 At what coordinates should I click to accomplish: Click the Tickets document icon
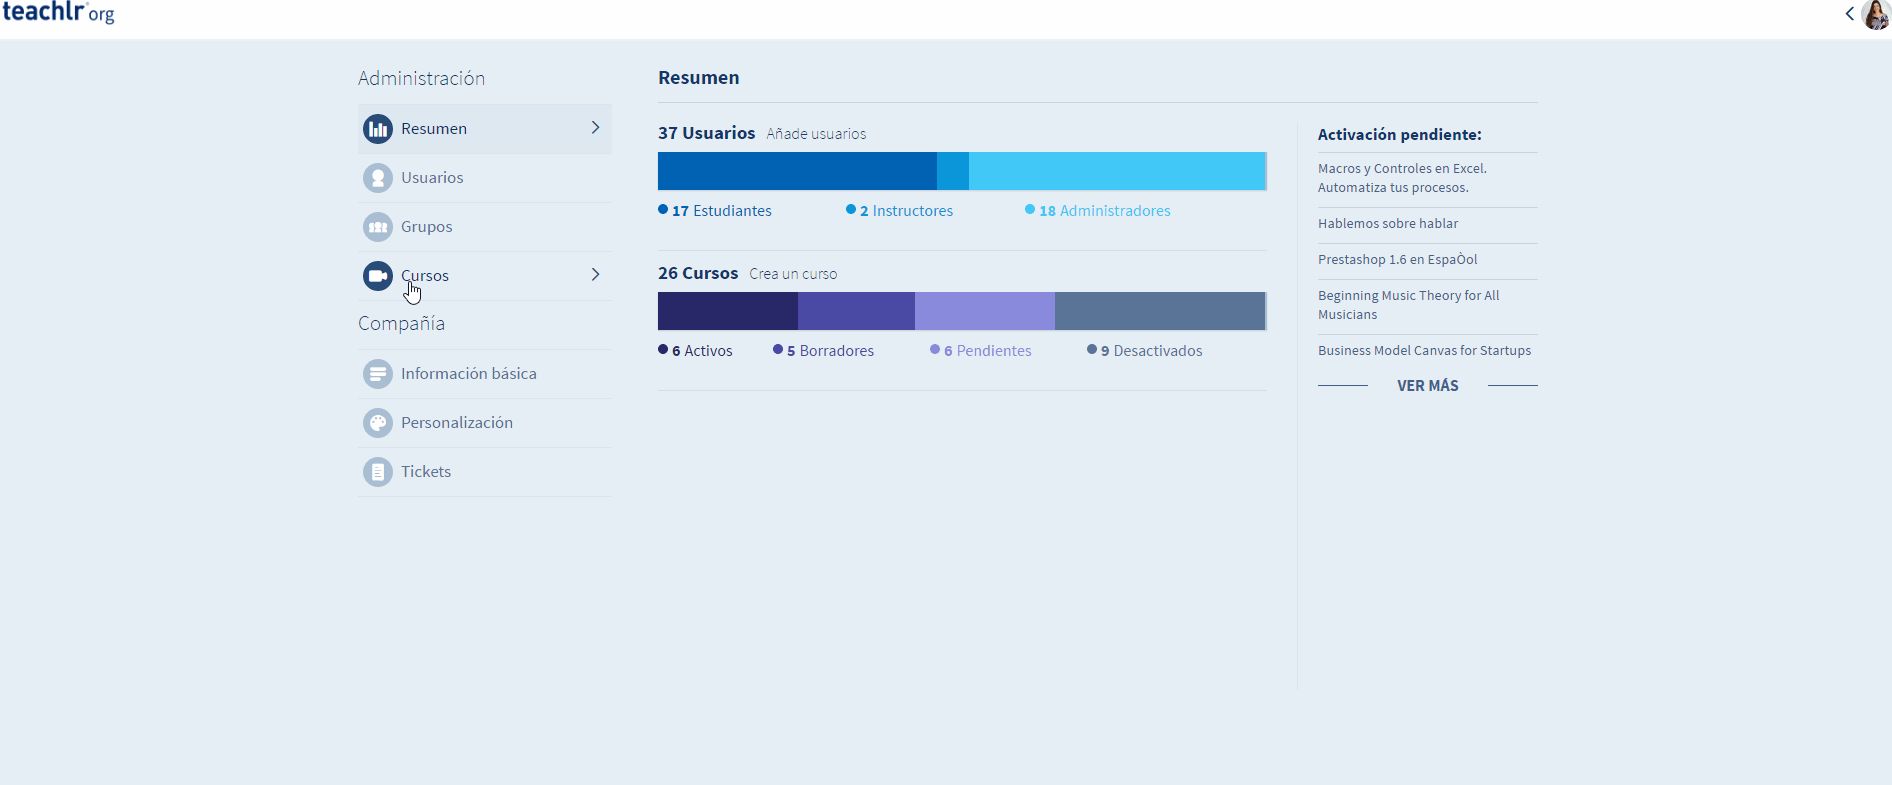tap(378, 472)
